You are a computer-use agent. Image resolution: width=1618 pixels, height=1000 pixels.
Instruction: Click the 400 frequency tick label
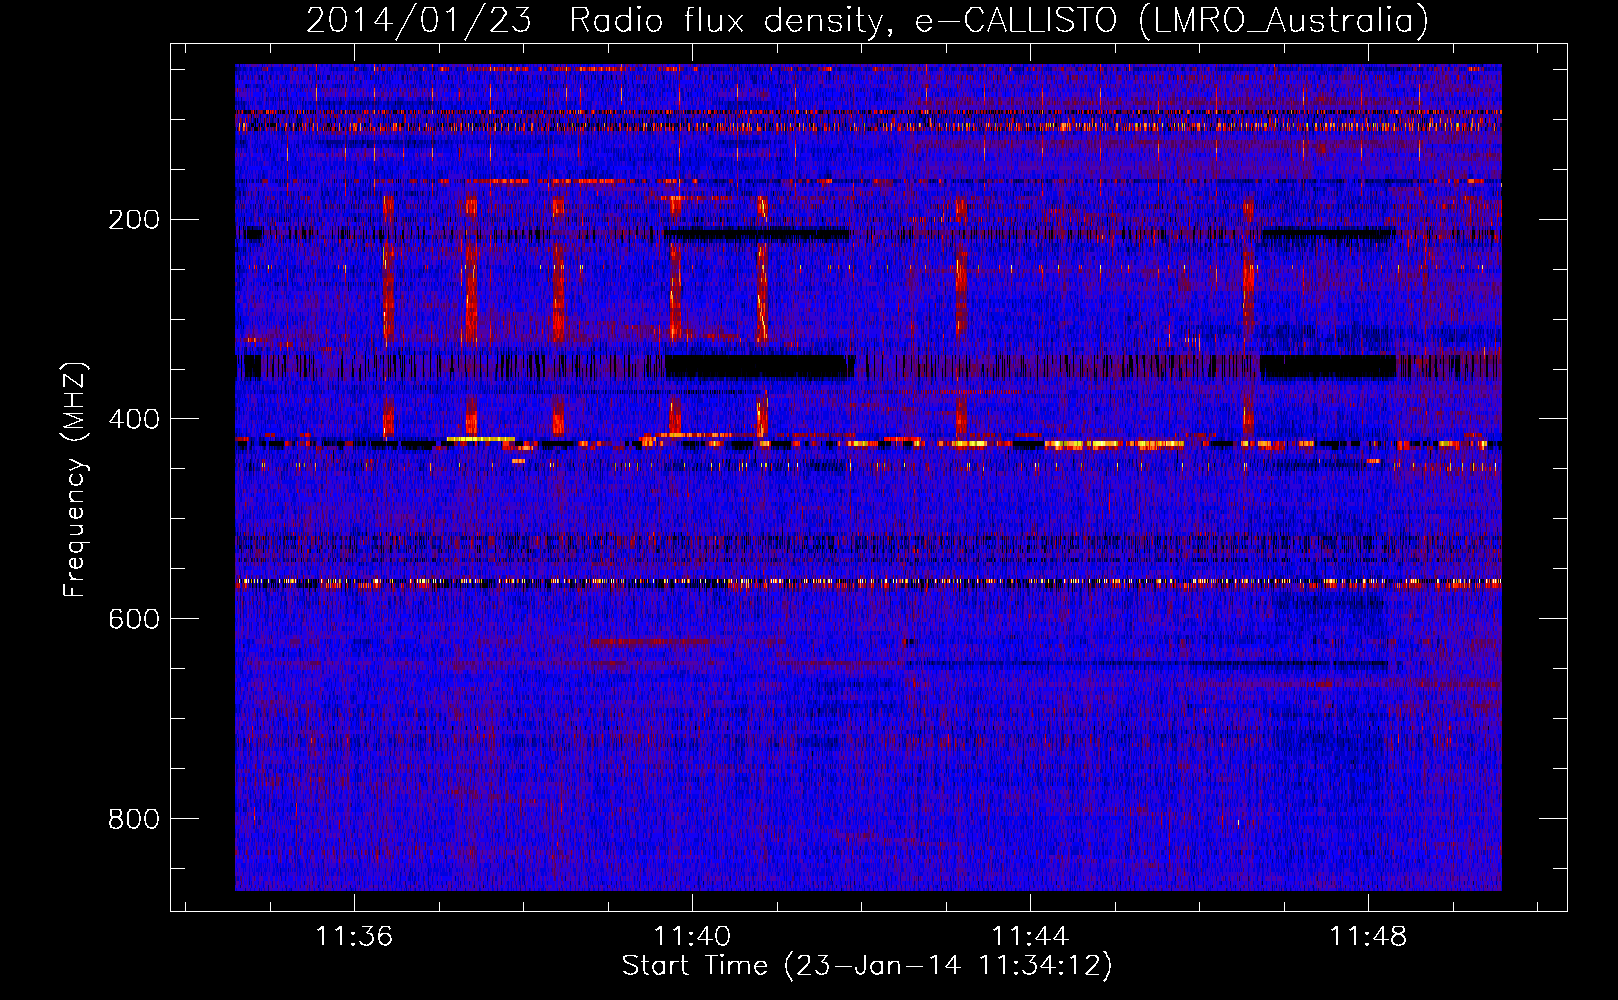tap(134, 419)
